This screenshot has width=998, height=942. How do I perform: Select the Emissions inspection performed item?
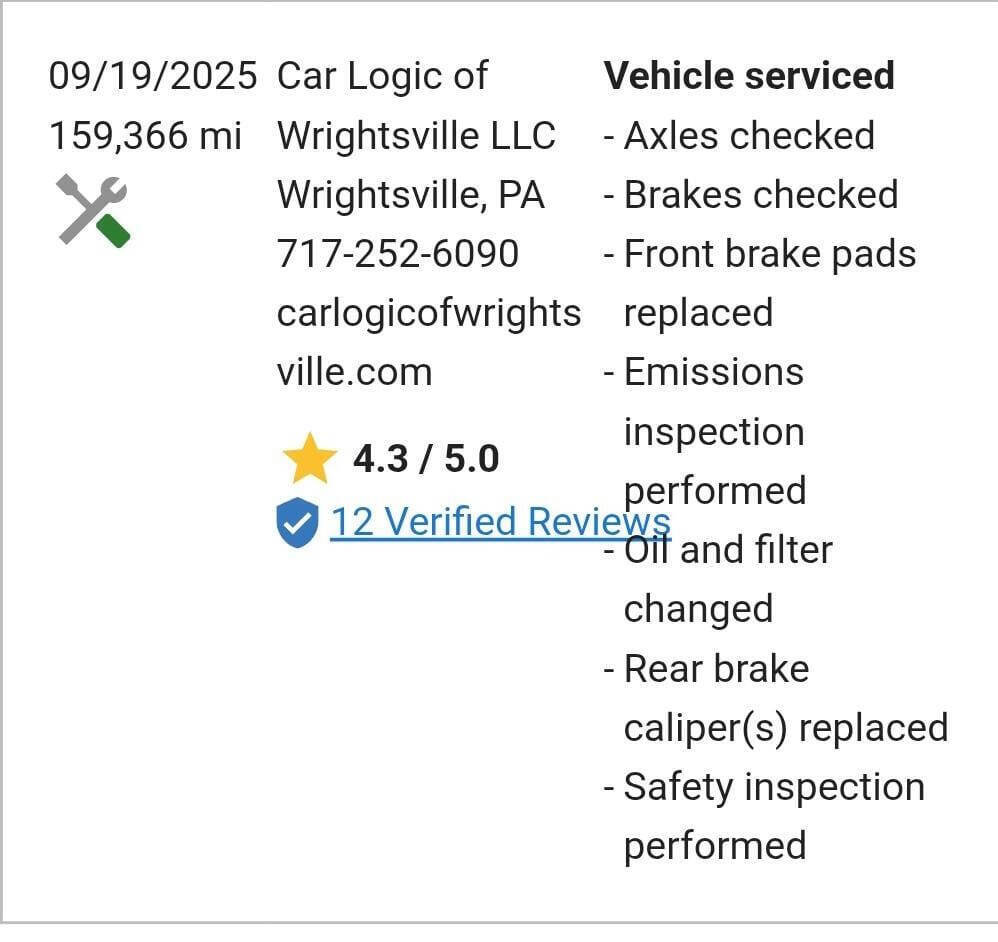pos(713,431)
